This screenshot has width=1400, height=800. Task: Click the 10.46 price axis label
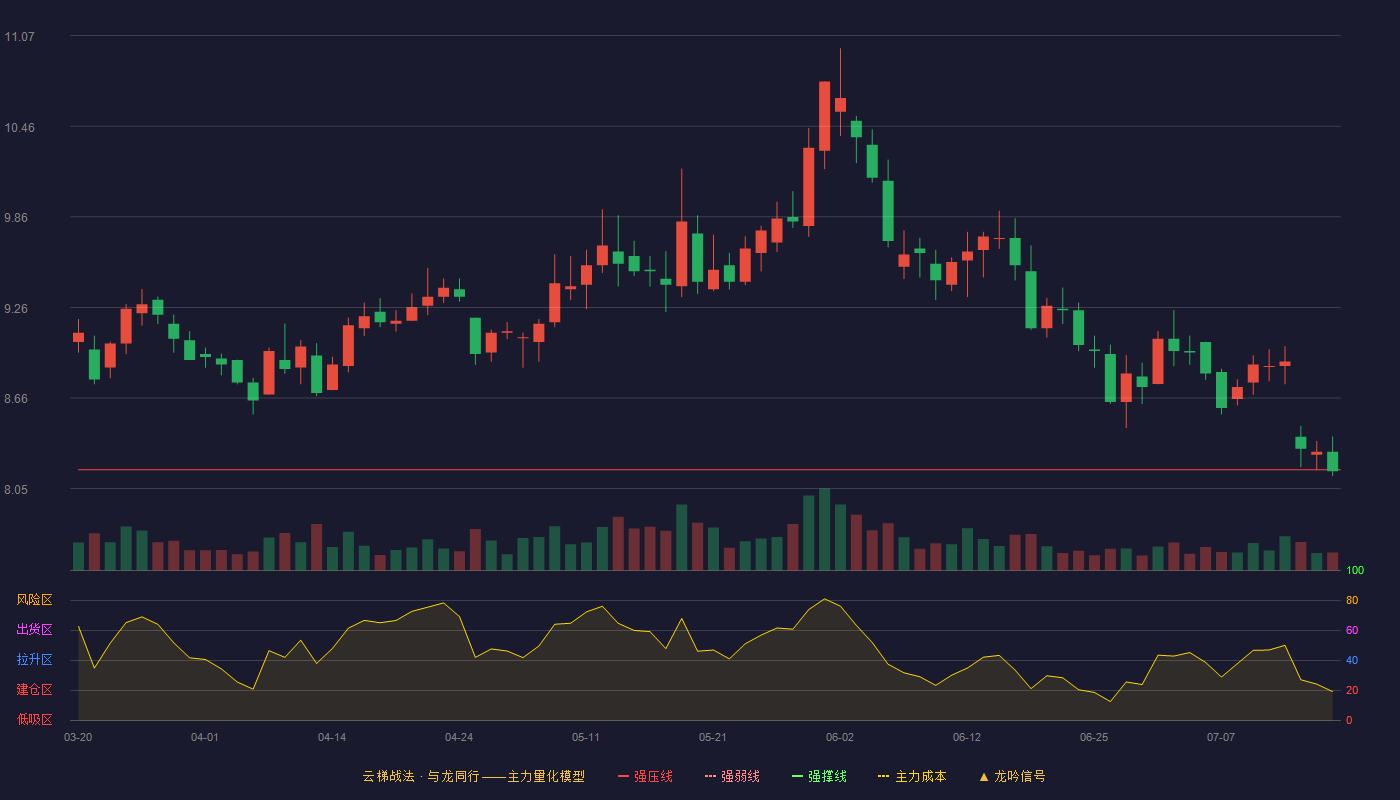coord(19,128)
